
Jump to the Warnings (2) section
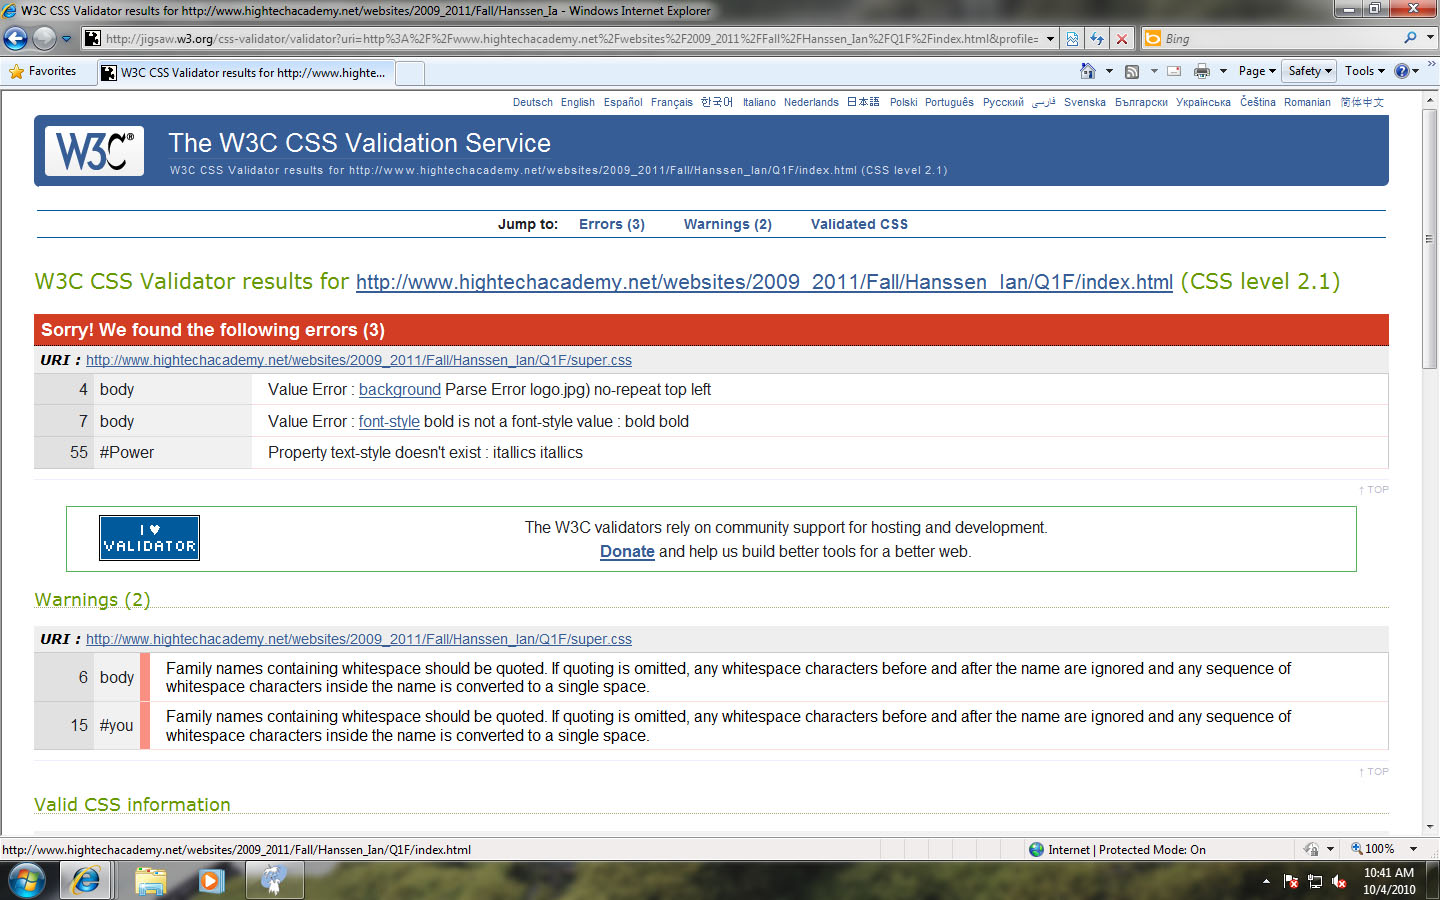[727, 224]
